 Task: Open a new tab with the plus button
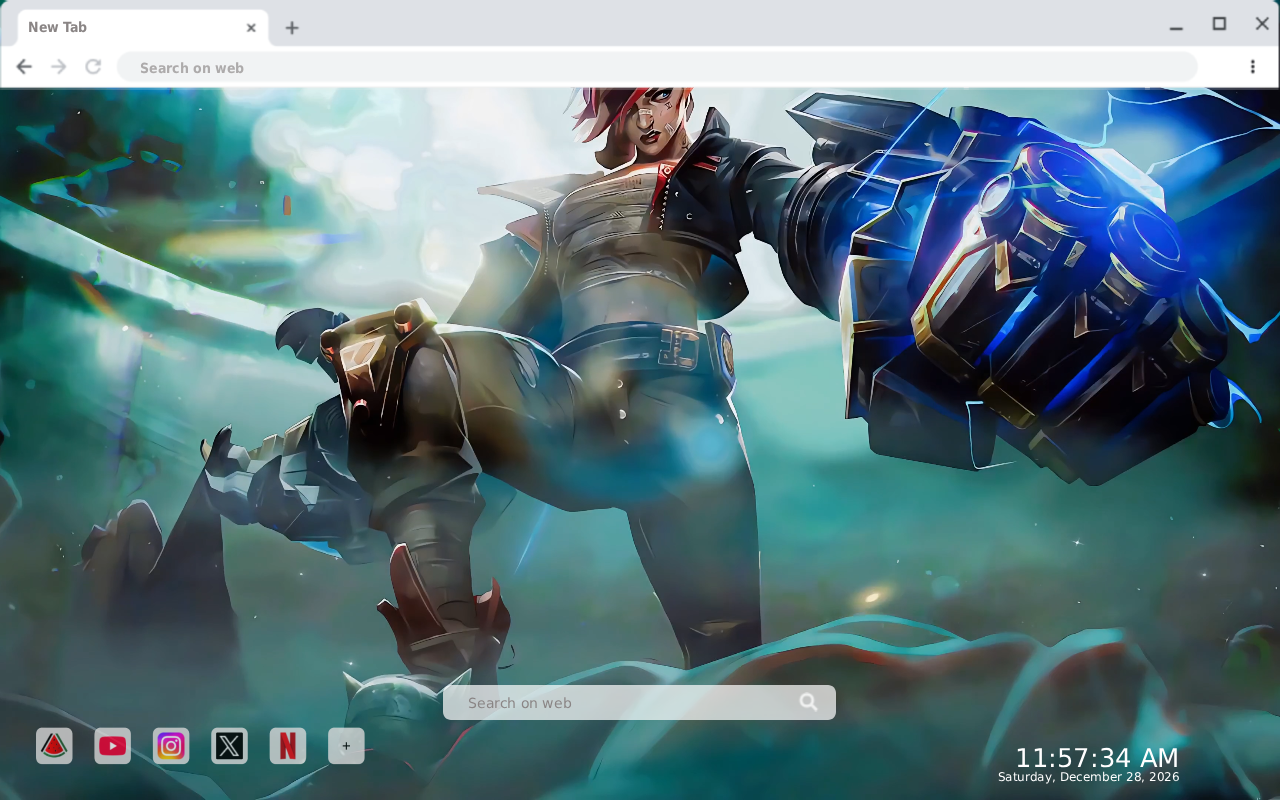292,28
